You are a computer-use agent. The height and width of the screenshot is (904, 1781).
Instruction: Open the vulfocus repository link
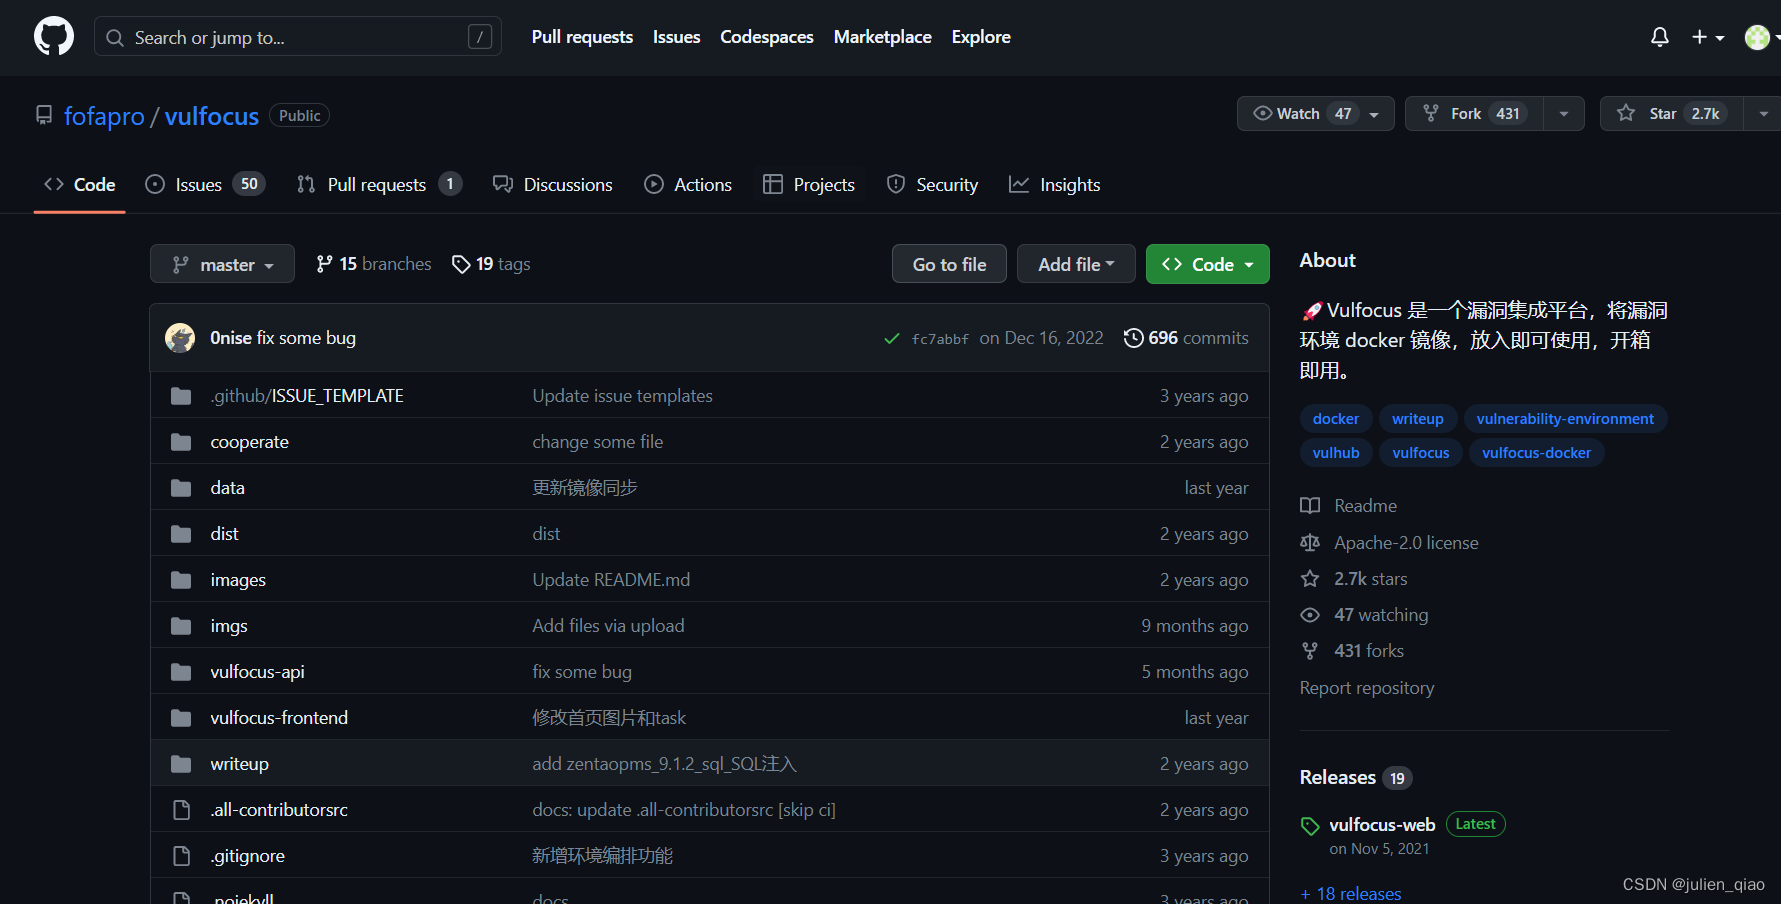click(x=212, y=116)
